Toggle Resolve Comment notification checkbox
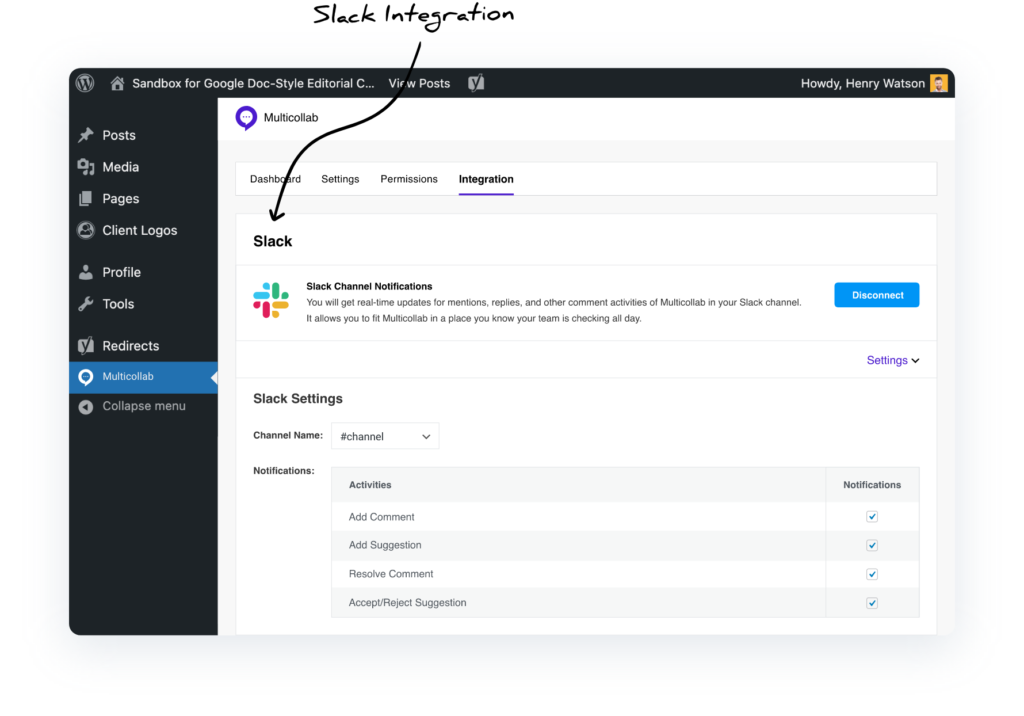This screenshot has height=716, width=1024. tap(872, 574)
